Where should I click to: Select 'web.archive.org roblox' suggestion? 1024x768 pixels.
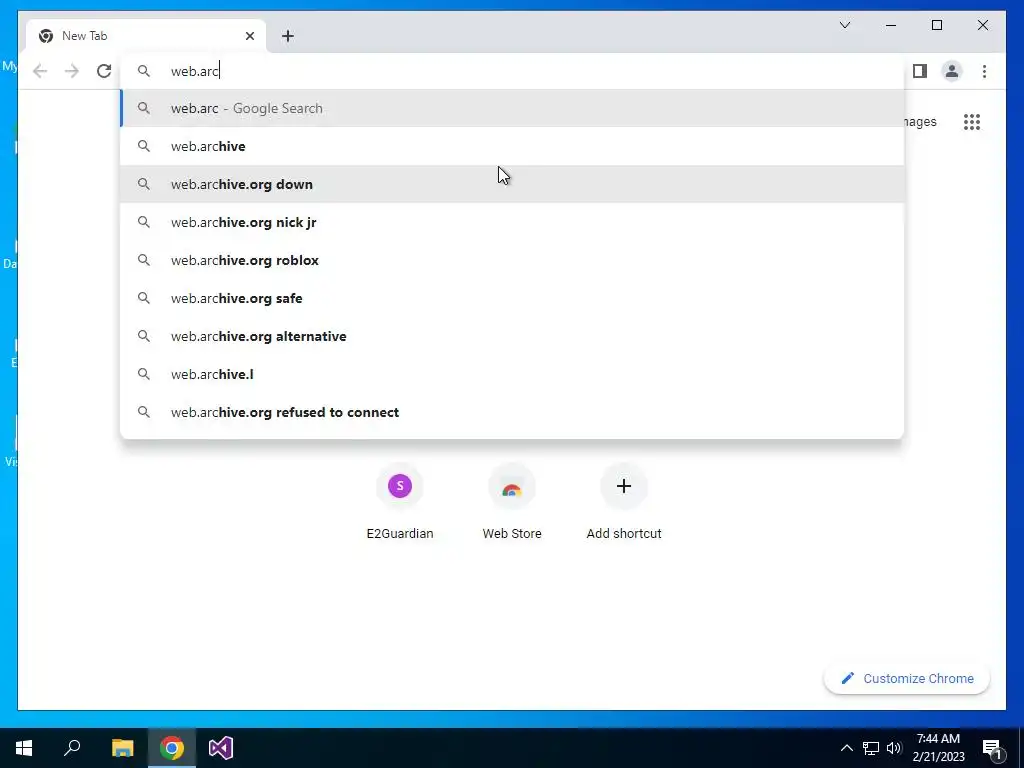click(x=512, y=260)
